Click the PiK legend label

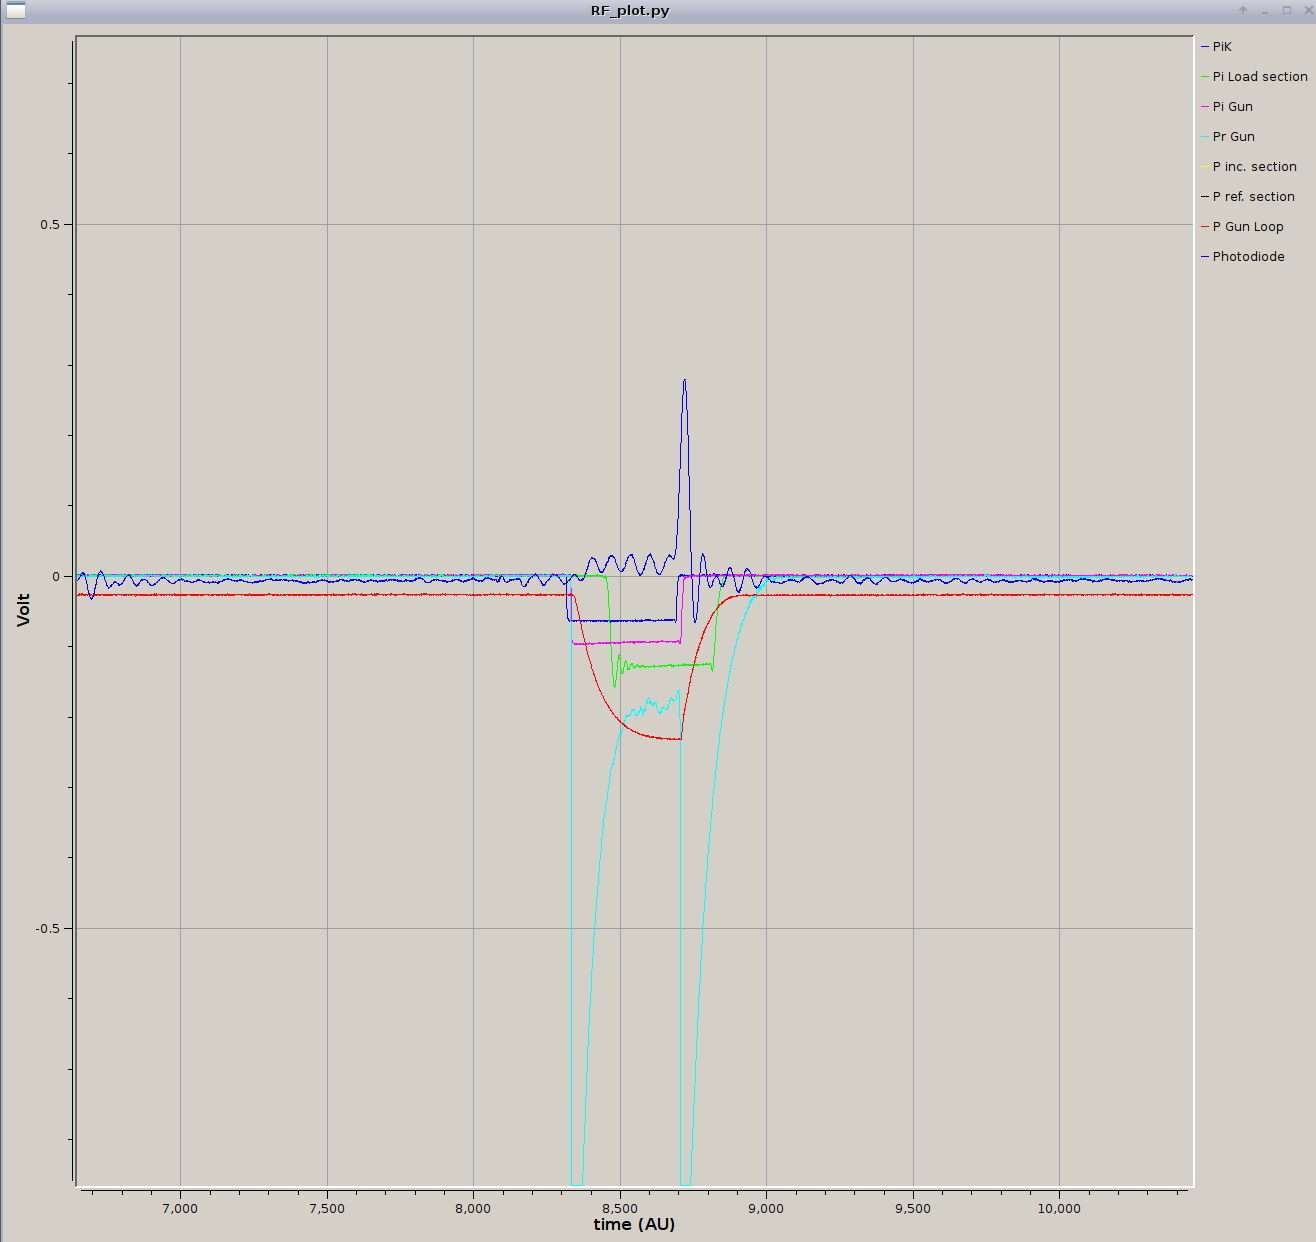[1222, 47]
